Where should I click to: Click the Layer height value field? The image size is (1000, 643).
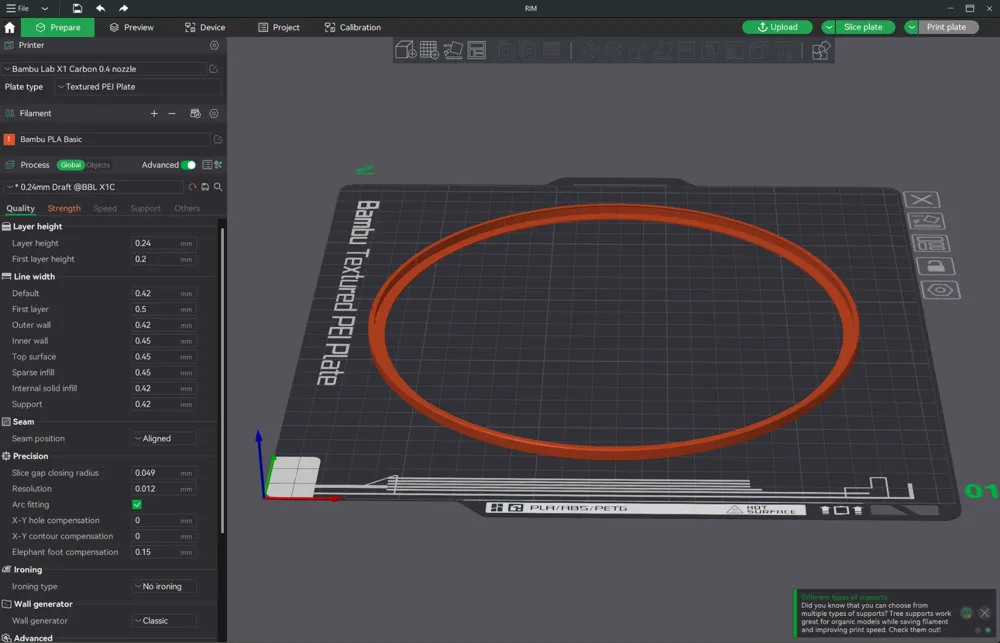pyautogui.click(x=164, y=243)
